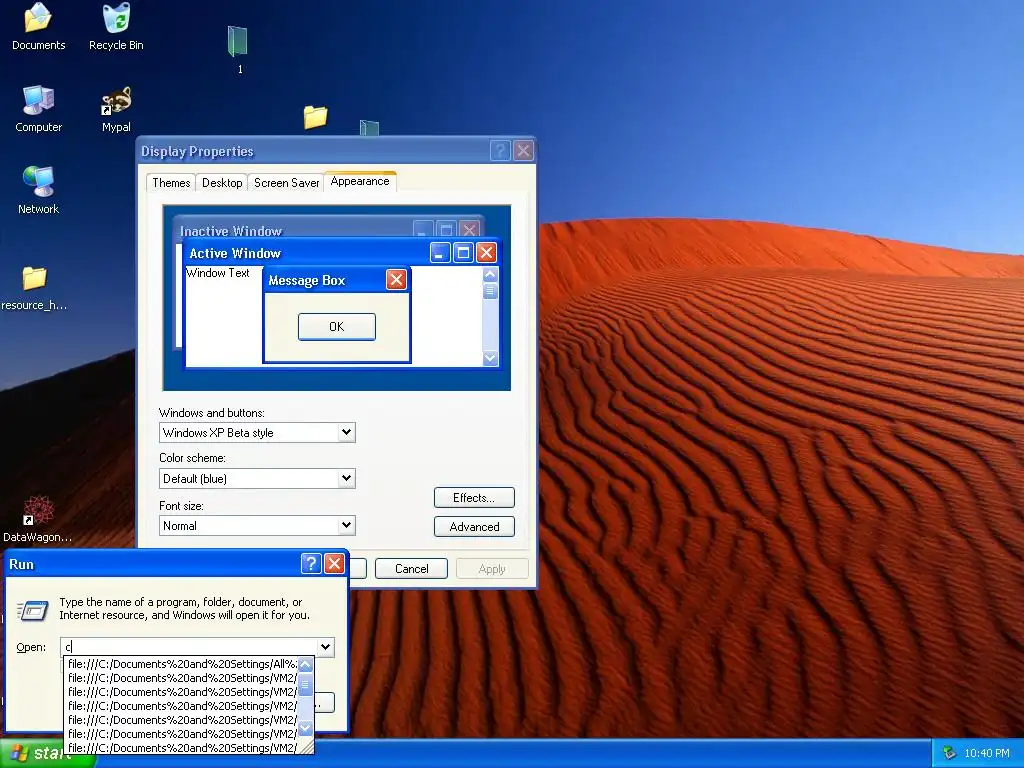This screenshot has height=768, width=1024.
Task: Click the Advanced button
Action: pos(474,526)
